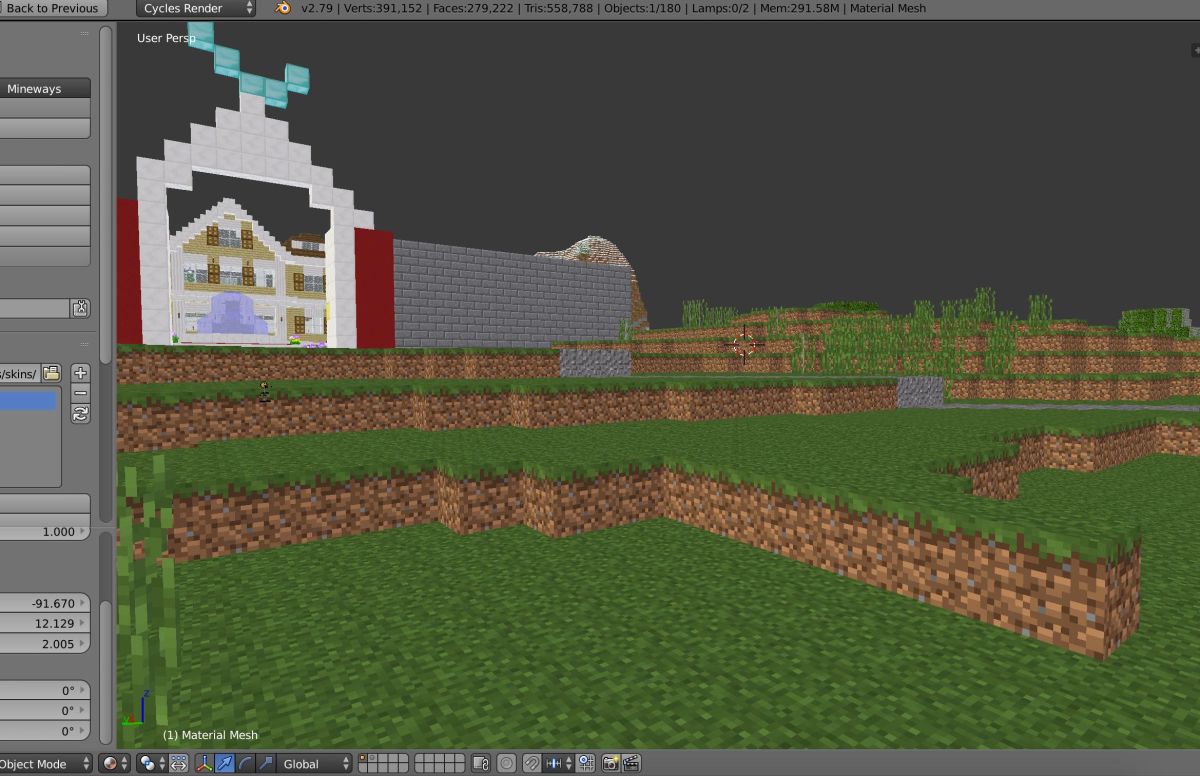1200x776 pixels.
Task: Click the Blender logo icon in header
Action: [284, 8]
